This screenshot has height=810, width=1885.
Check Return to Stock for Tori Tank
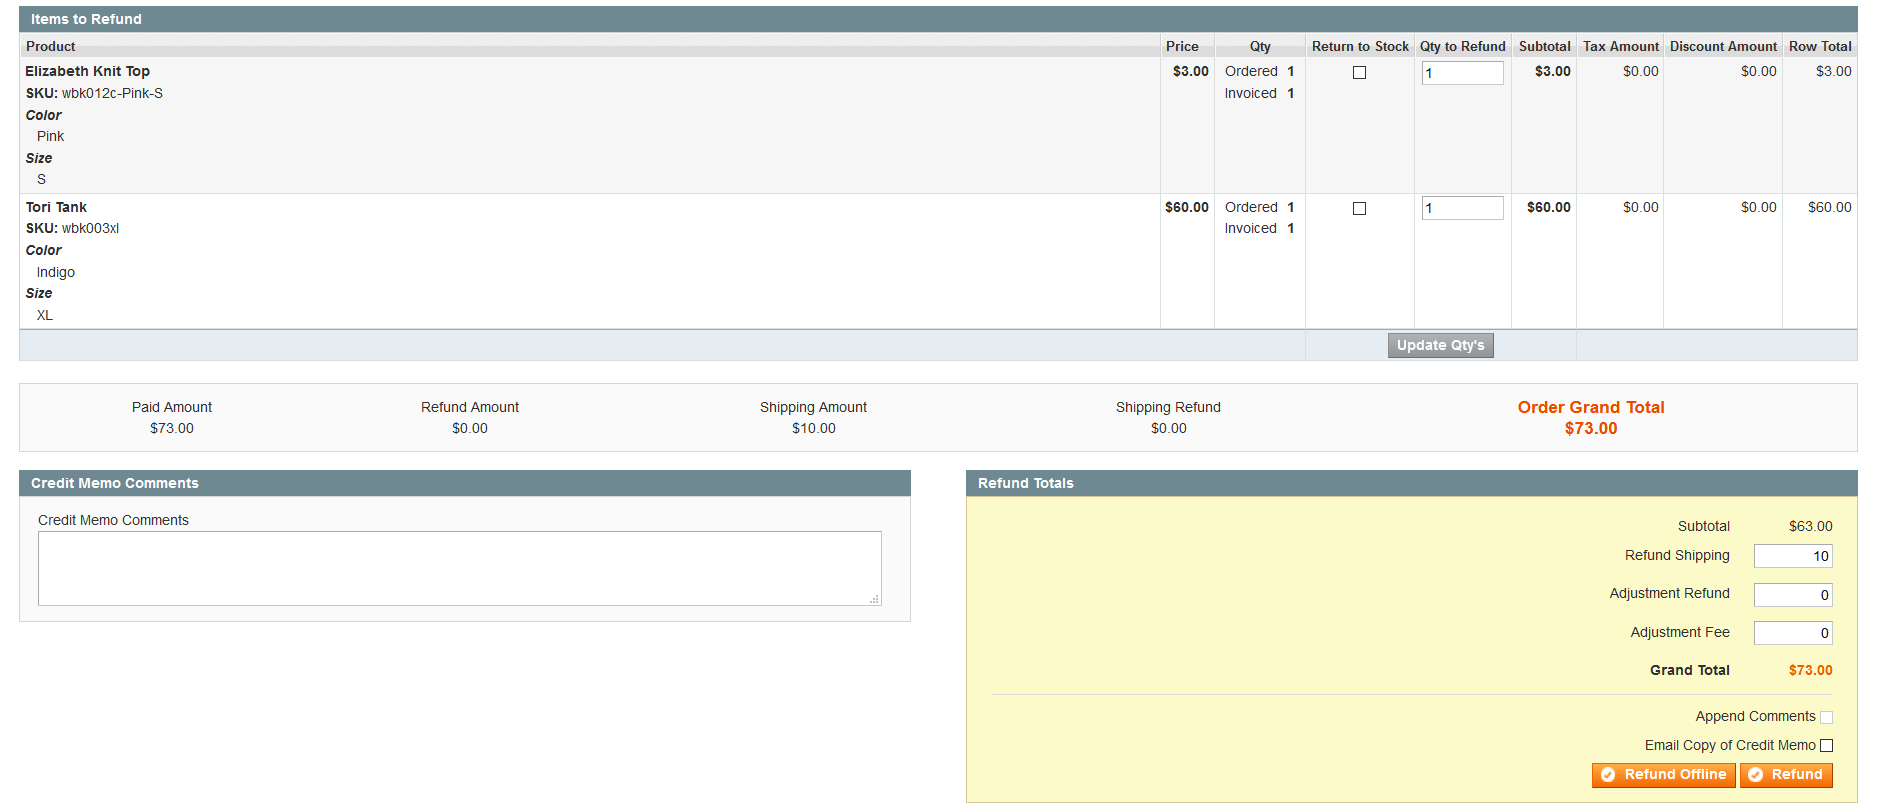[1359, 208]
